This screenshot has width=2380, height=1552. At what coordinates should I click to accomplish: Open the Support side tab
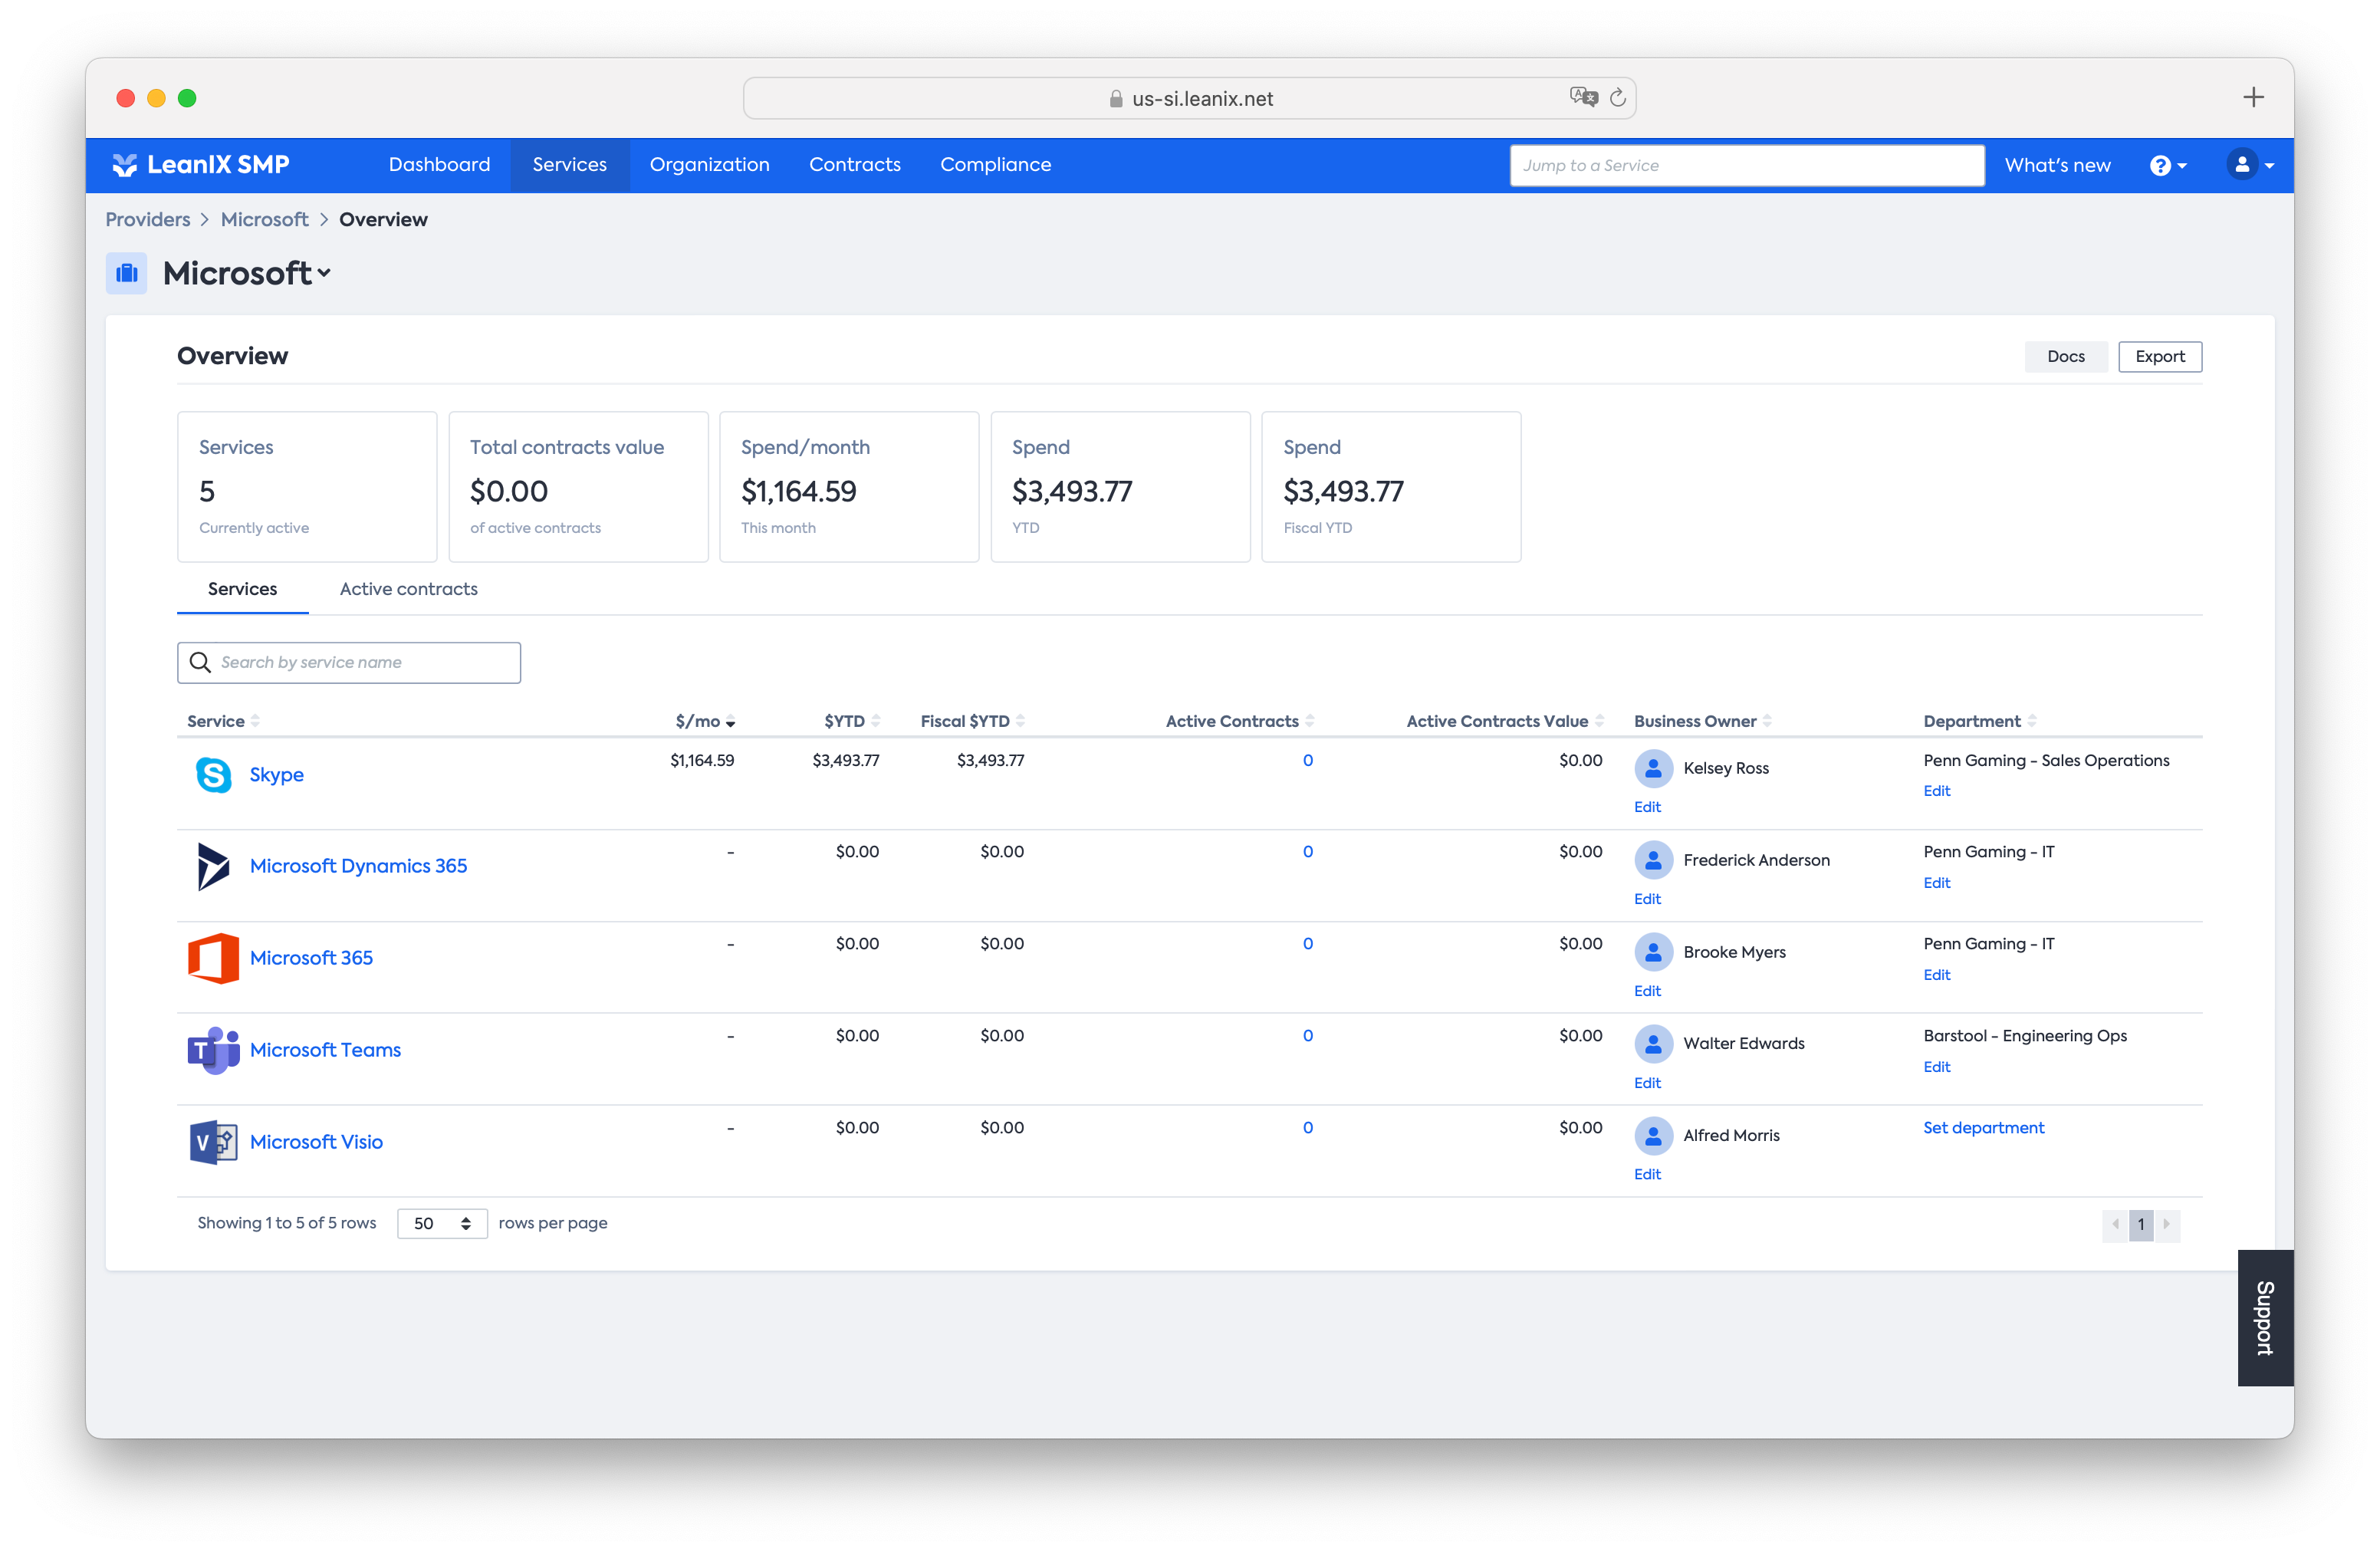point(2264,1318)
